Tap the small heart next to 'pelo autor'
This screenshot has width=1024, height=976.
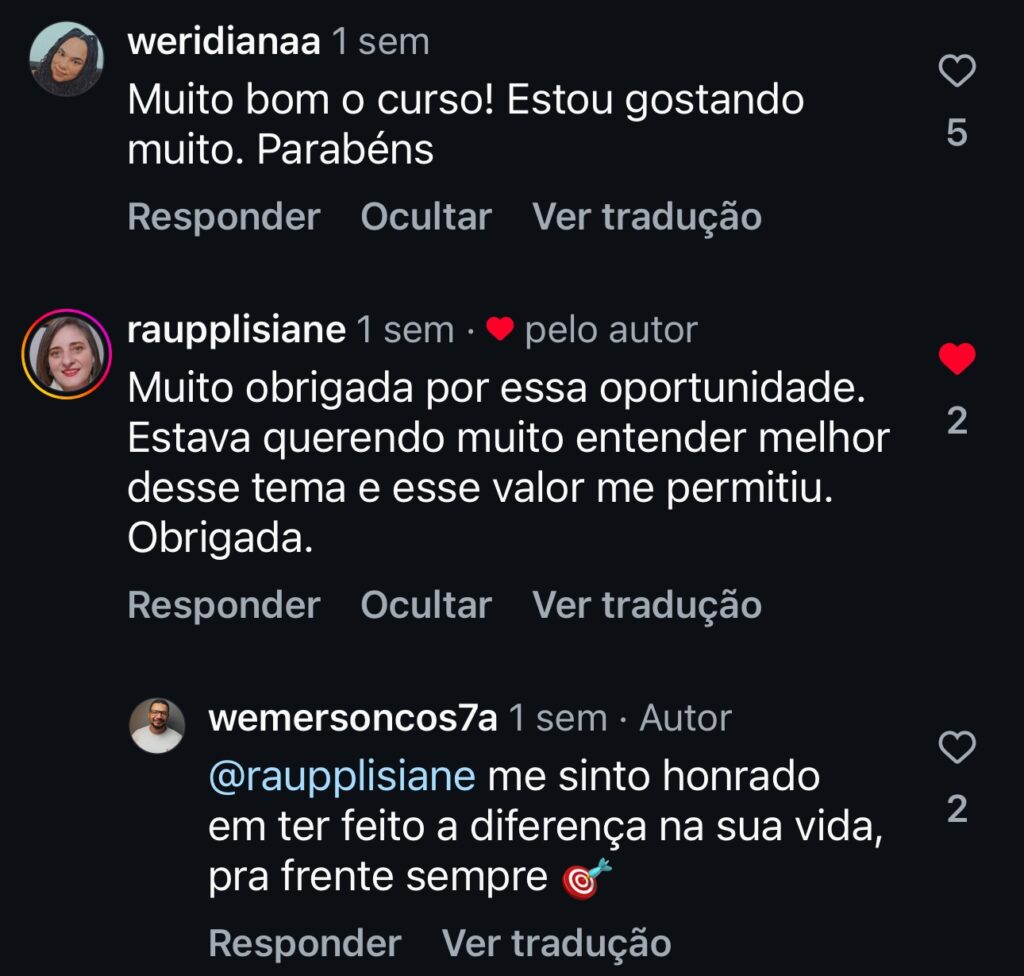coord(500,329)
